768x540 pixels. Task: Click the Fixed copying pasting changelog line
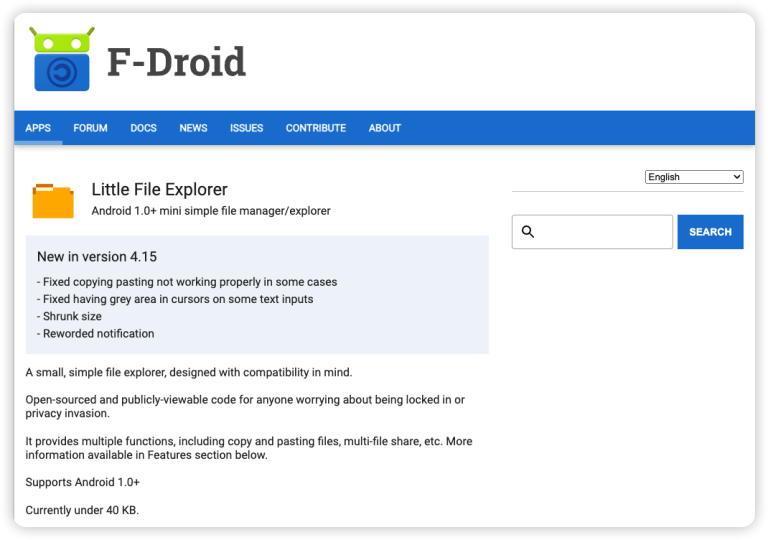(187, 282)
